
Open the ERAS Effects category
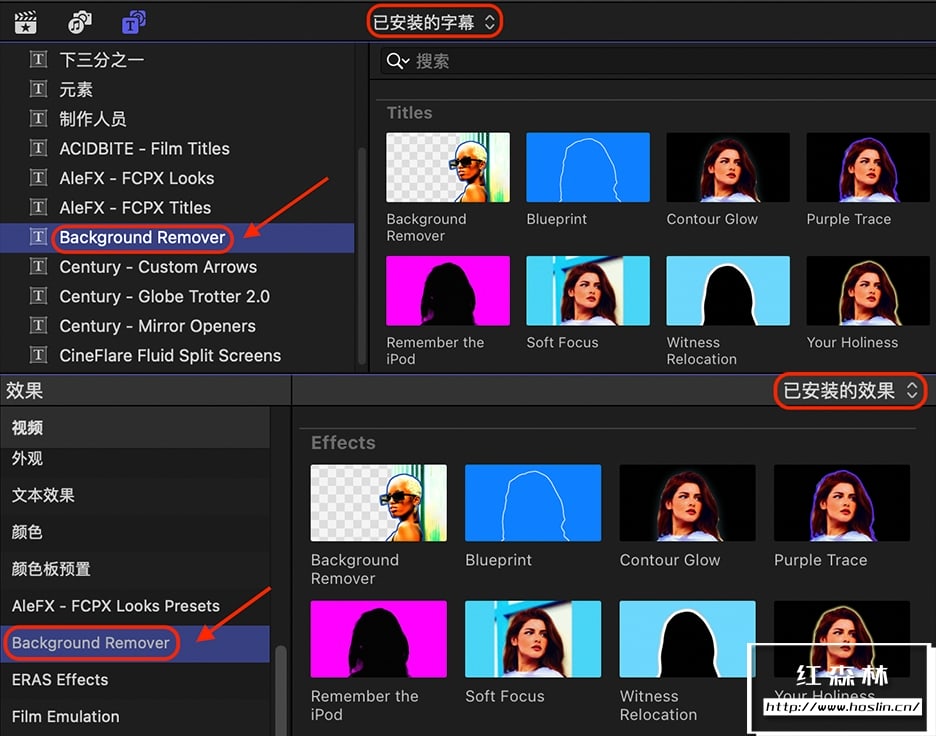coord(60,680)
